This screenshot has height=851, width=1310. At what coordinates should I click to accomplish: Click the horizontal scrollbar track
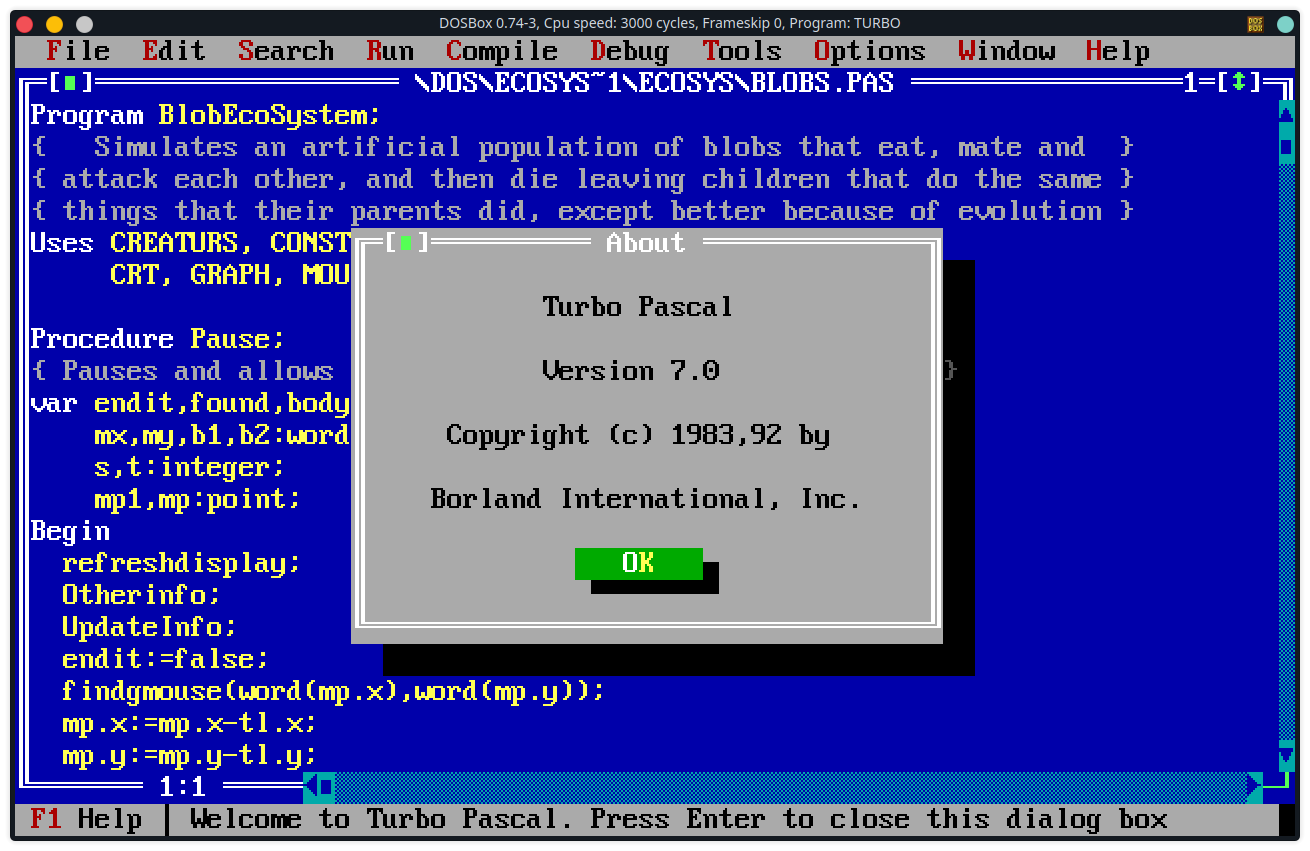pyautogui.click(x=790, y=787)
